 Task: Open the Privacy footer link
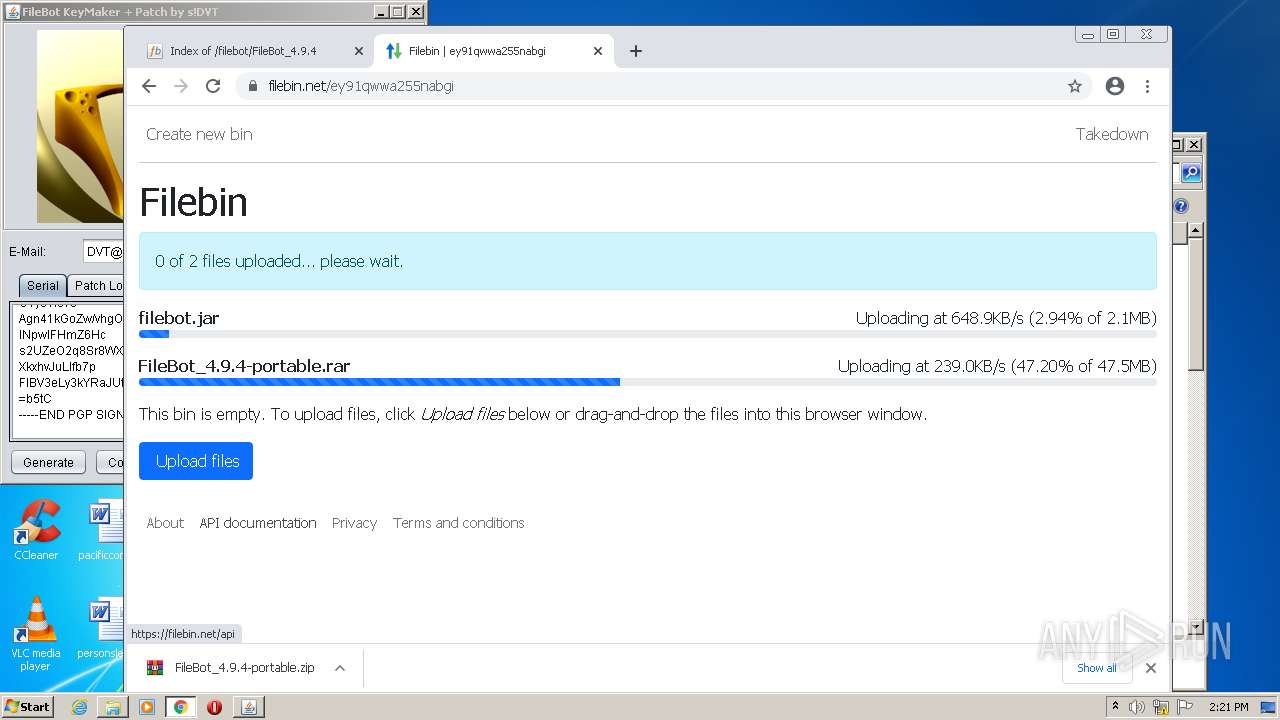coord(354,523)
